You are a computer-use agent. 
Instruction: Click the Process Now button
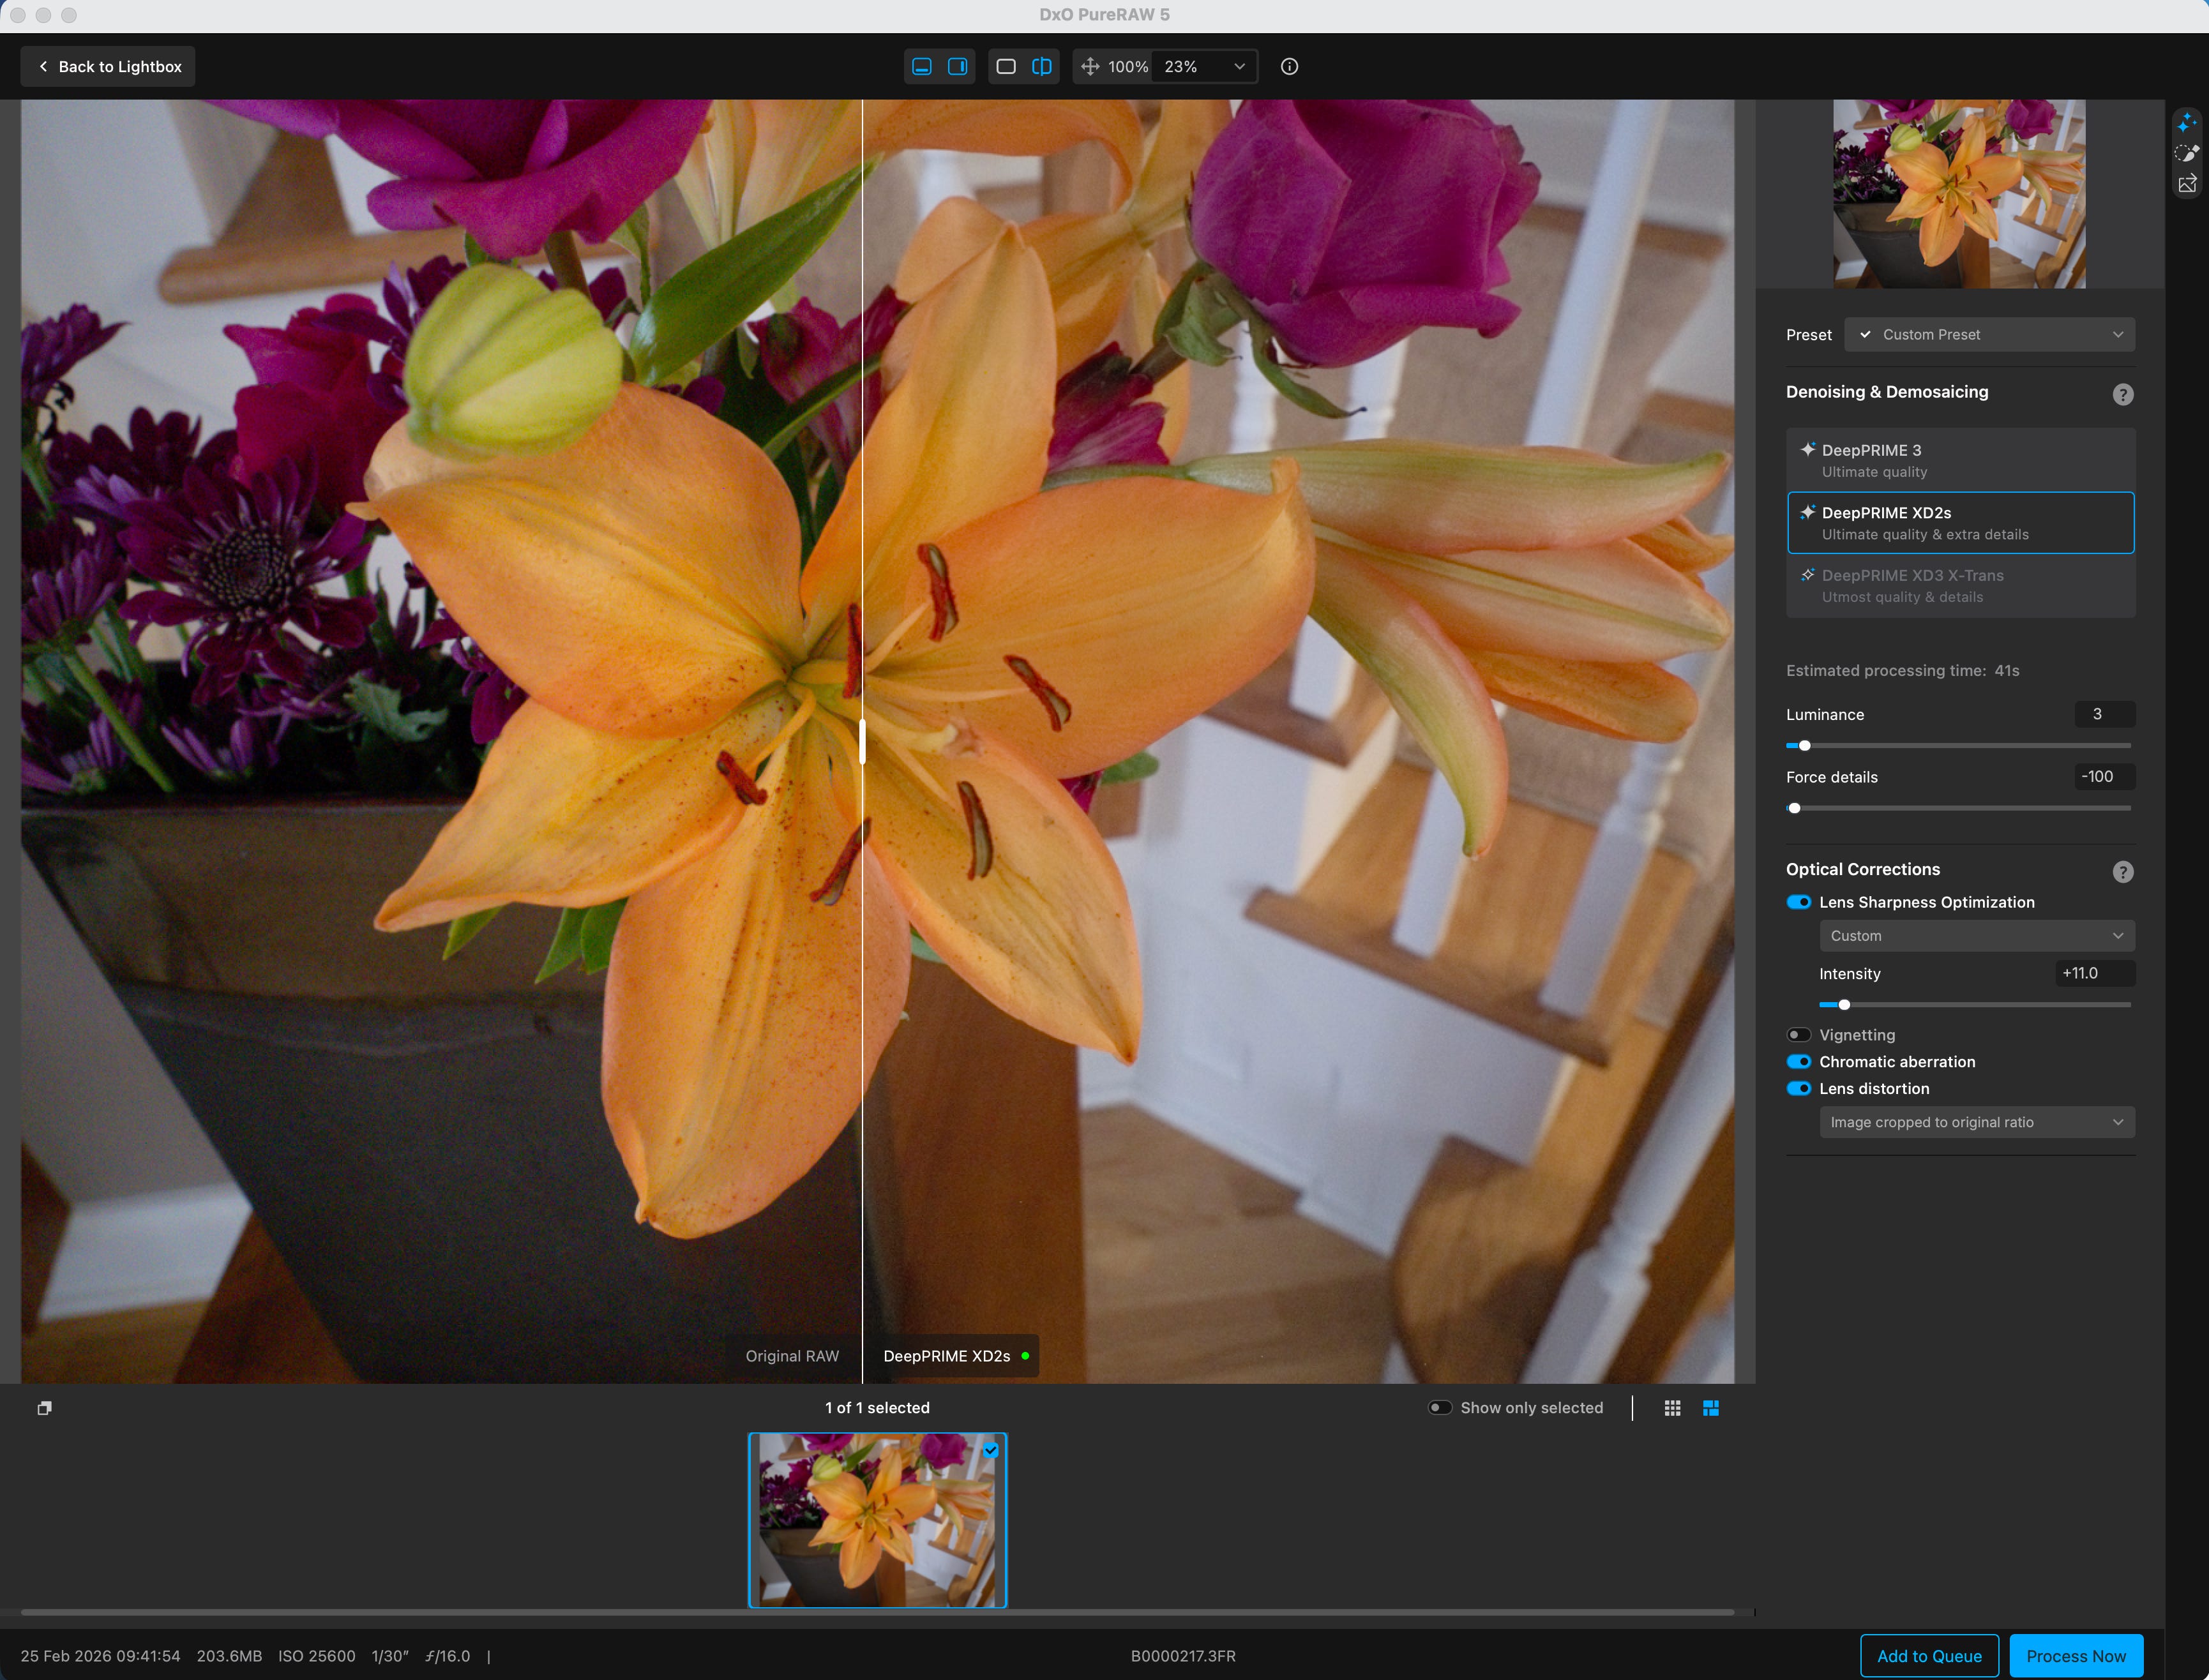(2075, 1656)
